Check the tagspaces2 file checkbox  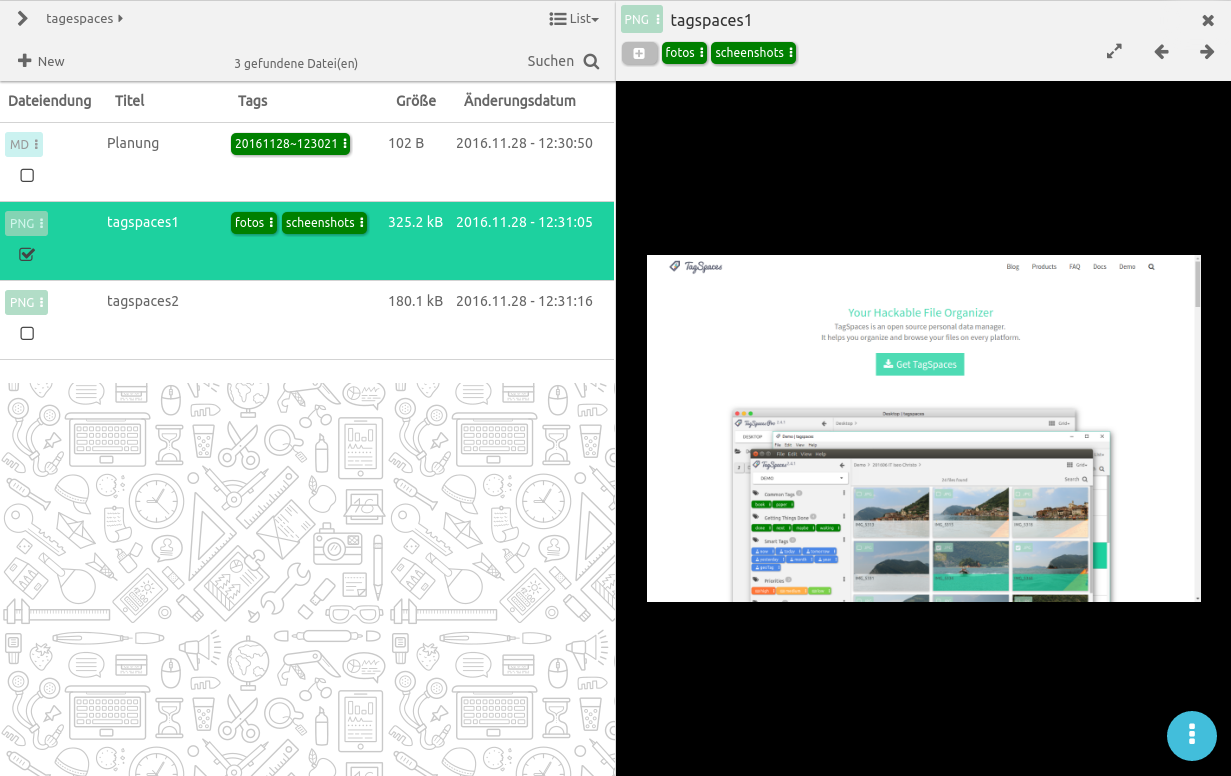(27, 334)
